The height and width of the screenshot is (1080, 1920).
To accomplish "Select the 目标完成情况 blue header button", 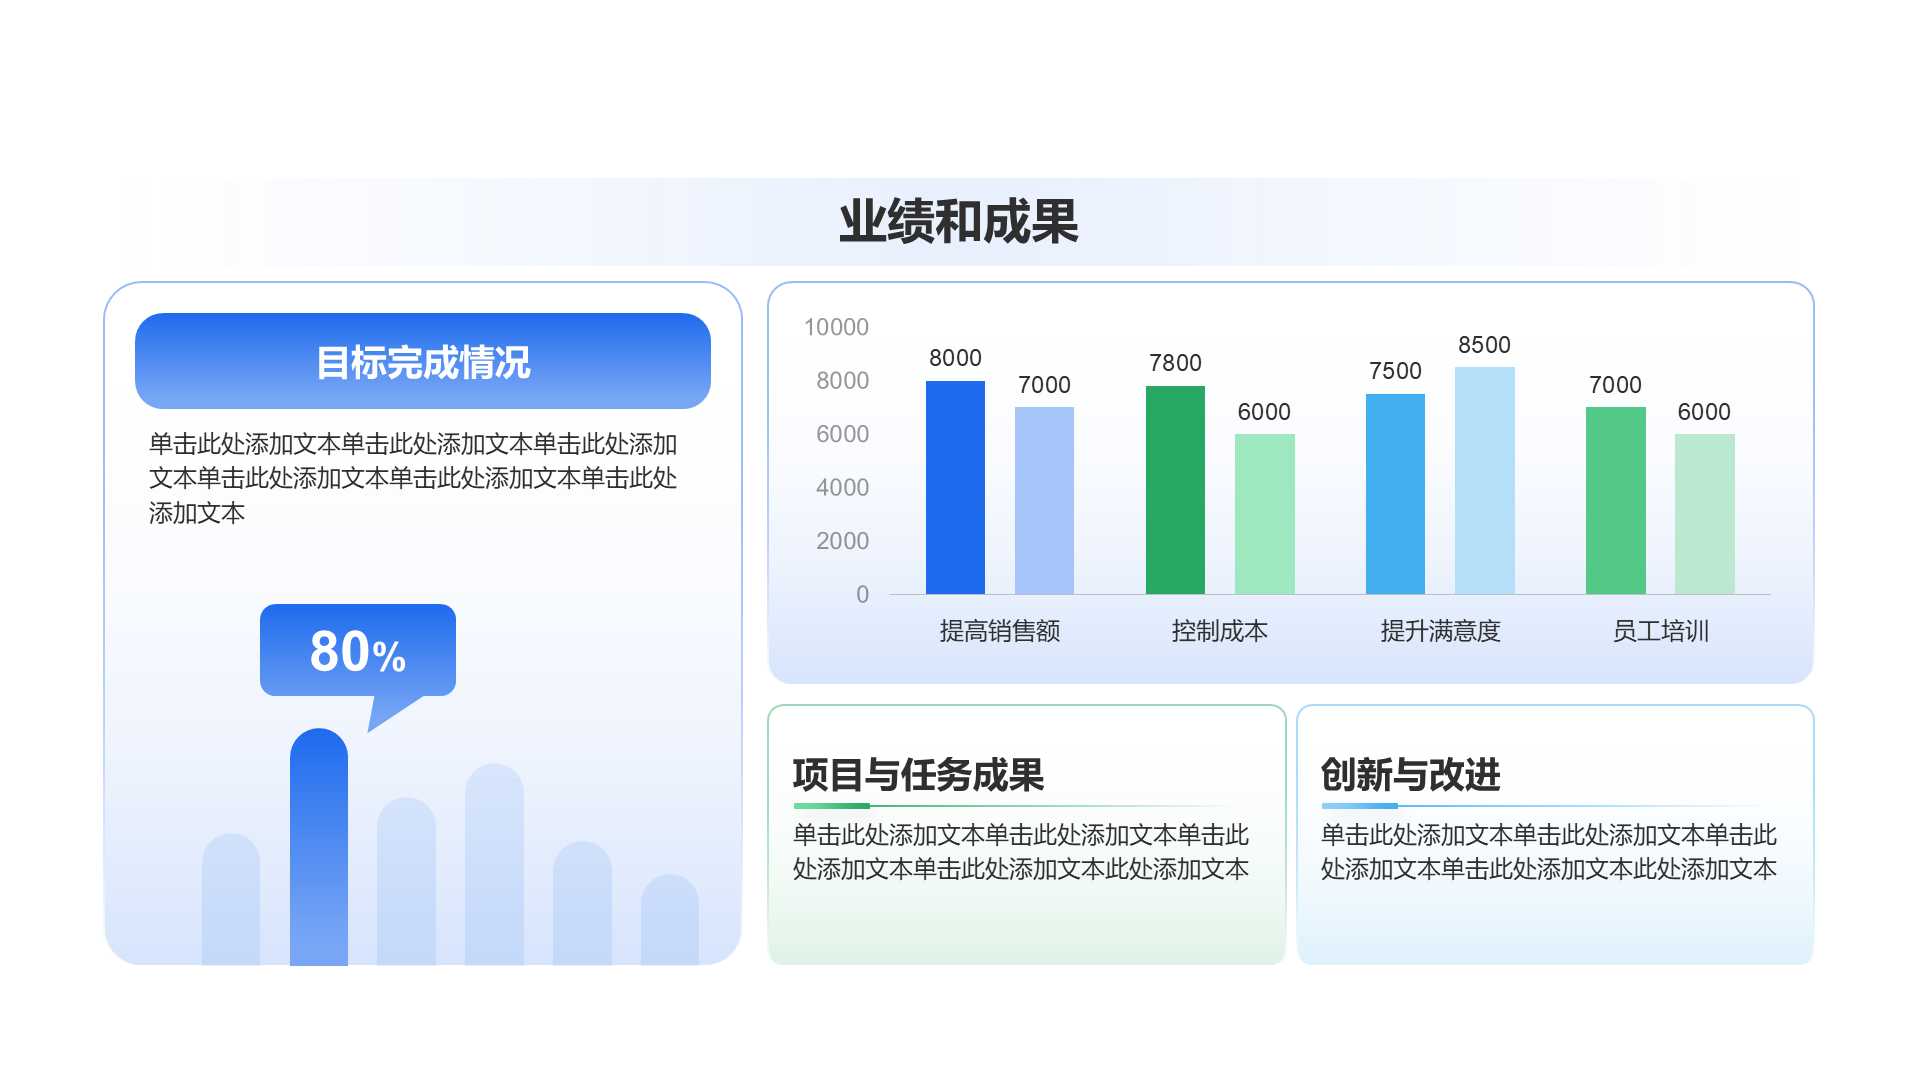I will click(x=422, y=362).
